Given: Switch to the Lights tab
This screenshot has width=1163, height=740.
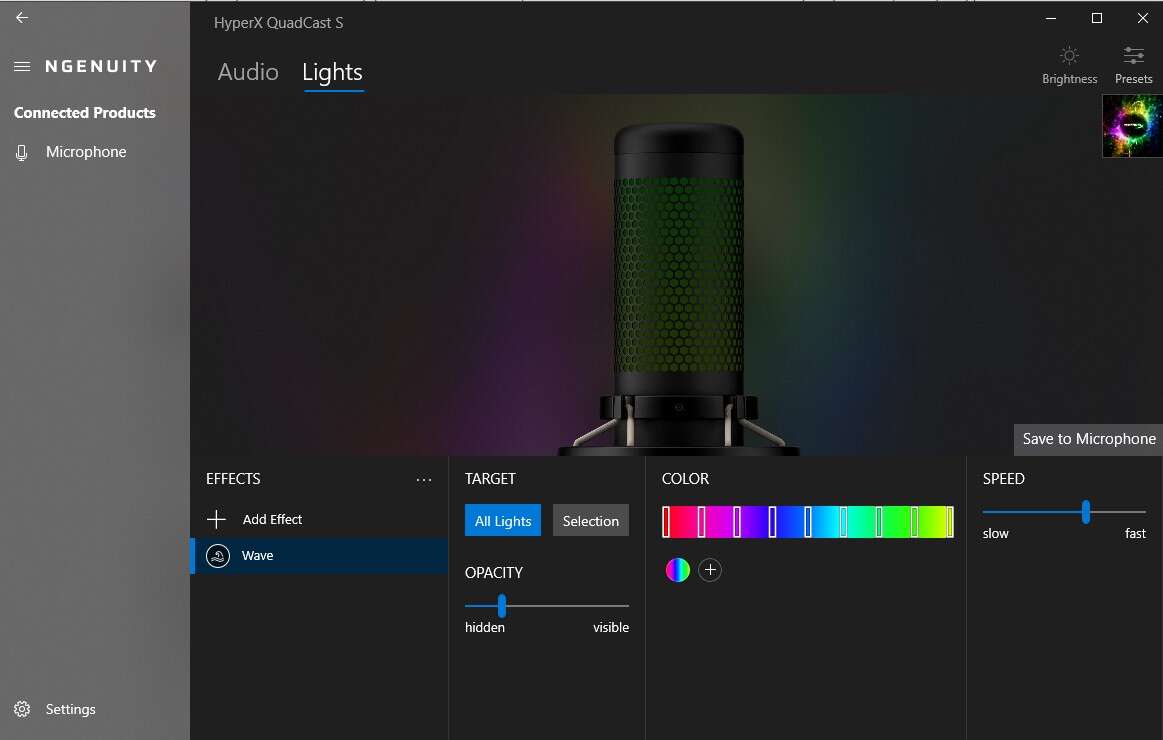Looking at the screenshot, I should point(332,72).
